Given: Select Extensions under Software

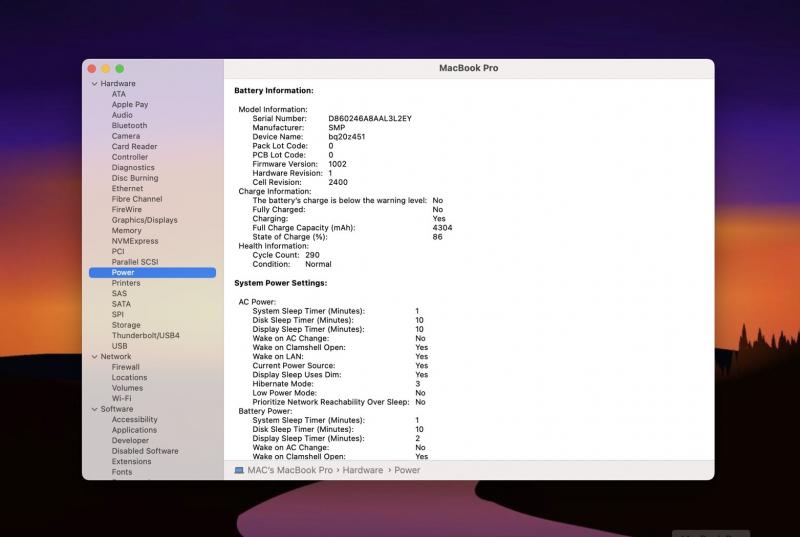Looking at the screenshot, I should [x=131, y=462].
